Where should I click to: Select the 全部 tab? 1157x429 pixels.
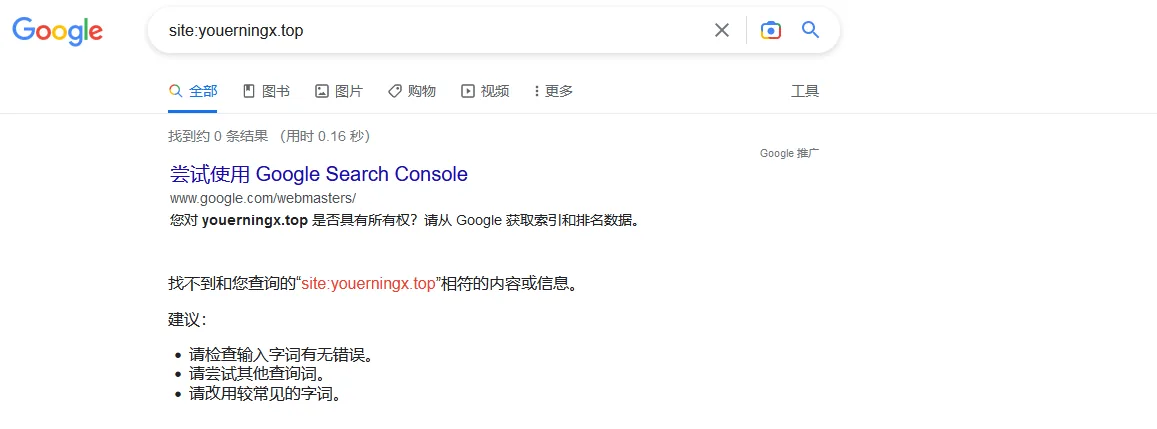(x=193, y=91)
